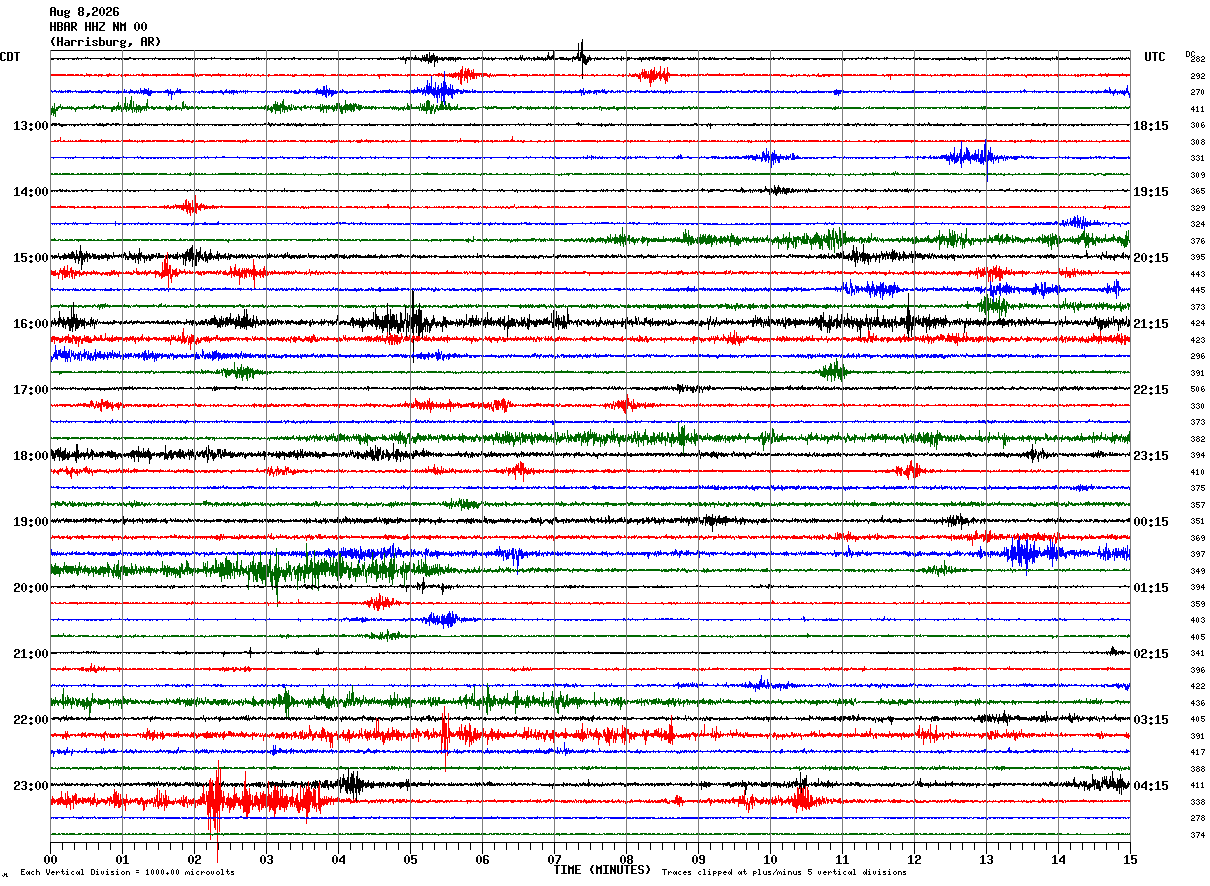Select the DC offset value 443
The width and height of the screenshot is (1210, 886).
pos(1197,274)
